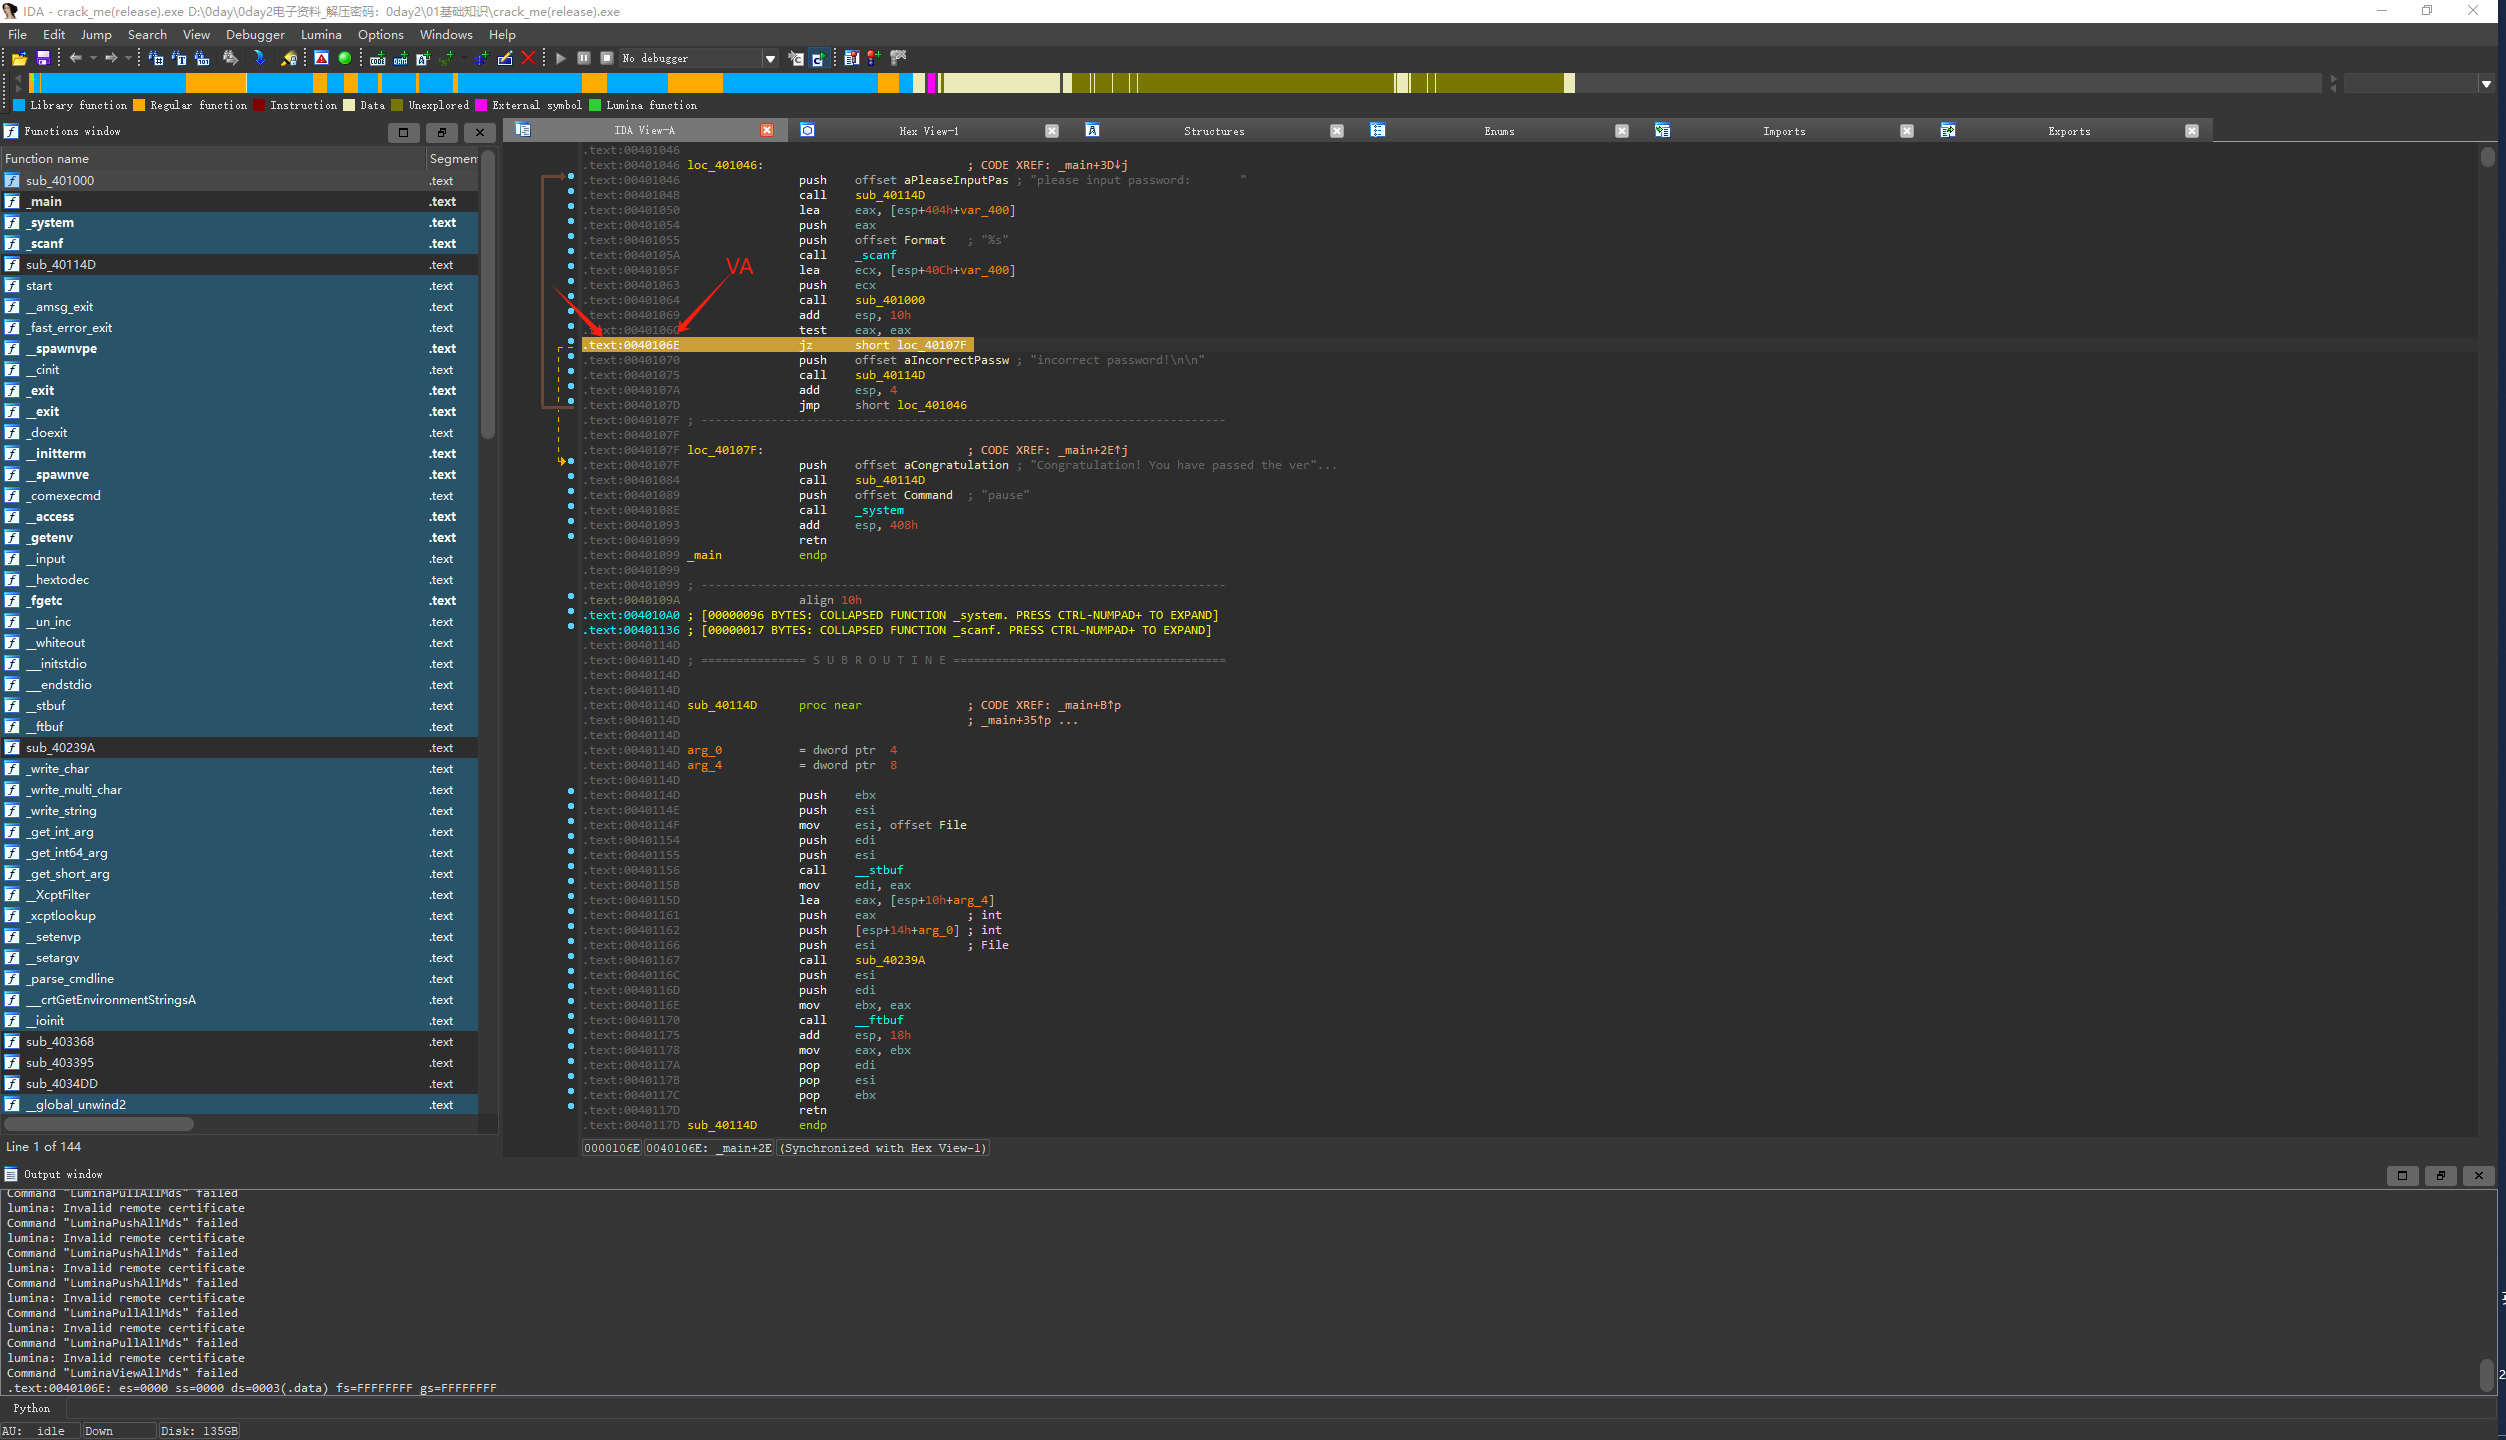The width and height of the screenshot is (2506, 1440).
Task: Select _main in the functions list
Action: [46, 202]
